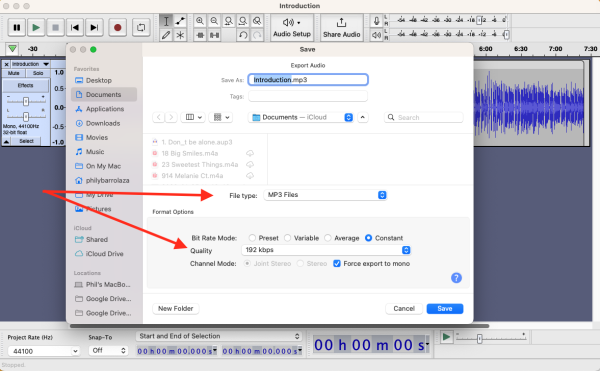This screenshot has width=600, height=371.
Task: Click the speaker playback meter icon
Action: click(x=377, y=35)
